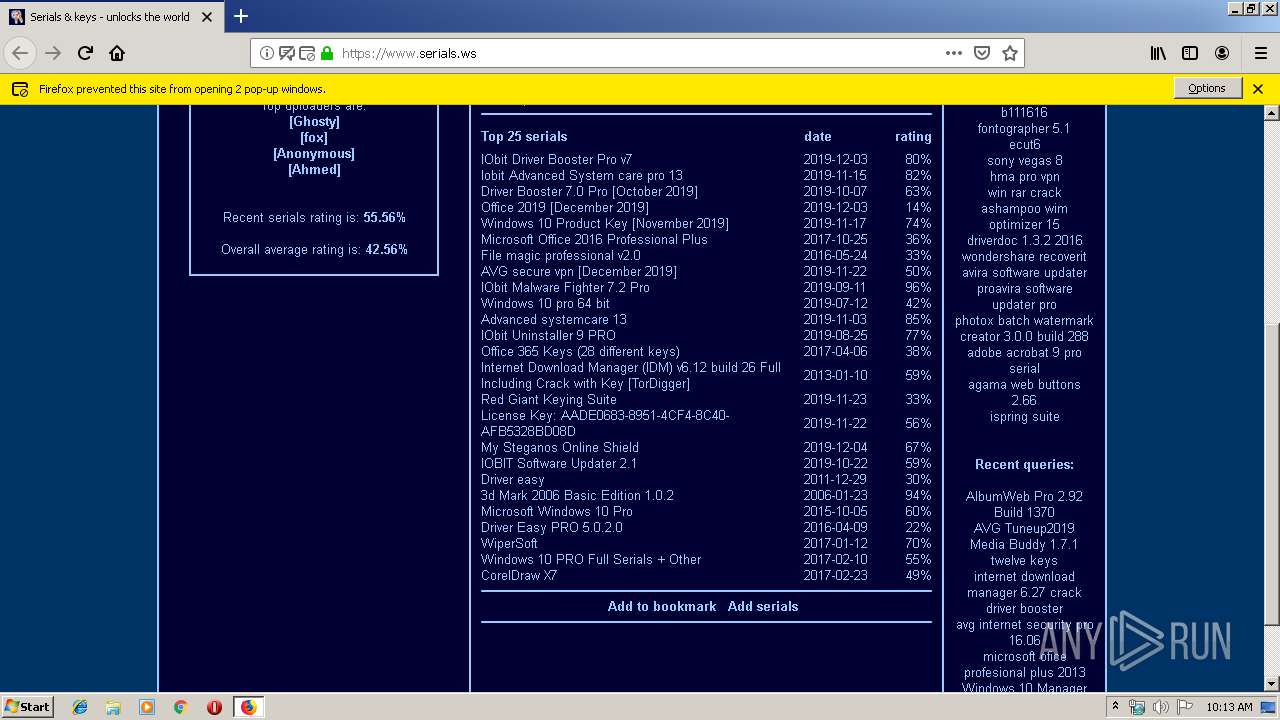Open IObit Driver Booster Pro v7 serial
The height and width of the screenshot is (720, 1280).
556,159
